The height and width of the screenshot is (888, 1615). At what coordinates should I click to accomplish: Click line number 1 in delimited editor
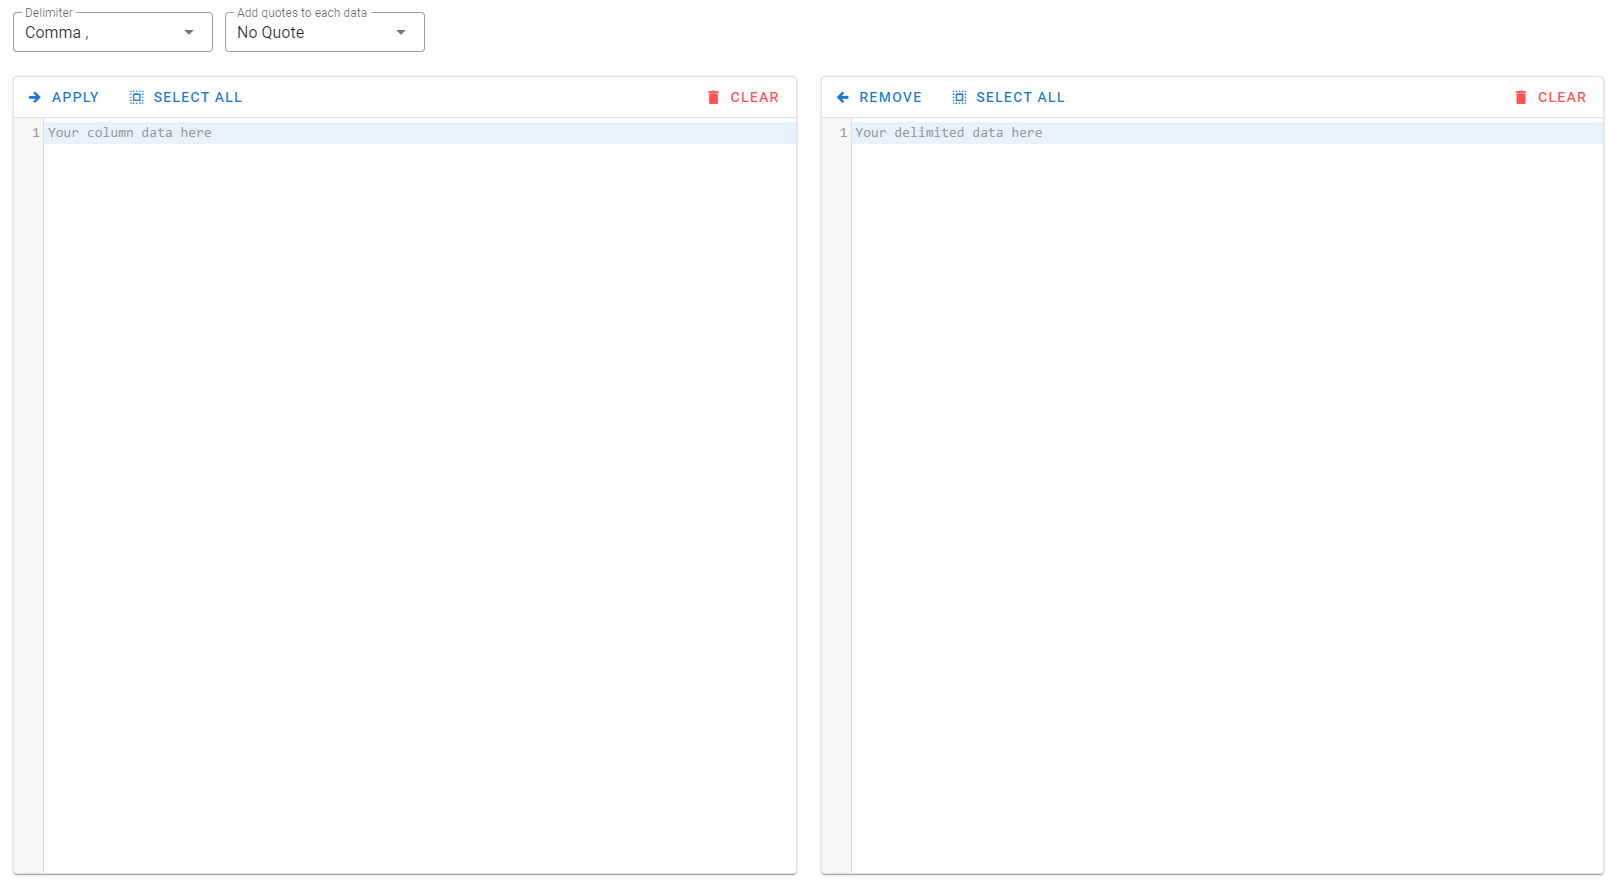click(843, 133)
